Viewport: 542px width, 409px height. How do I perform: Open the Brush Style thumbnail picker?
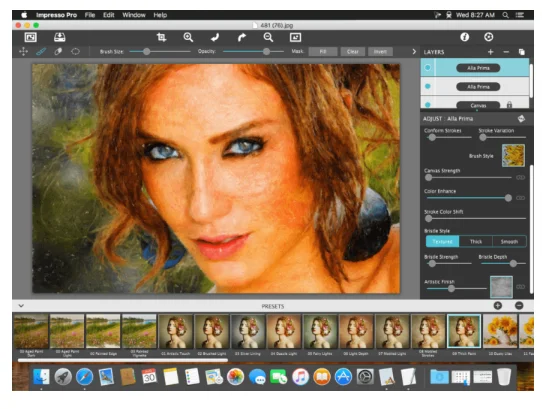click(513, 156)
